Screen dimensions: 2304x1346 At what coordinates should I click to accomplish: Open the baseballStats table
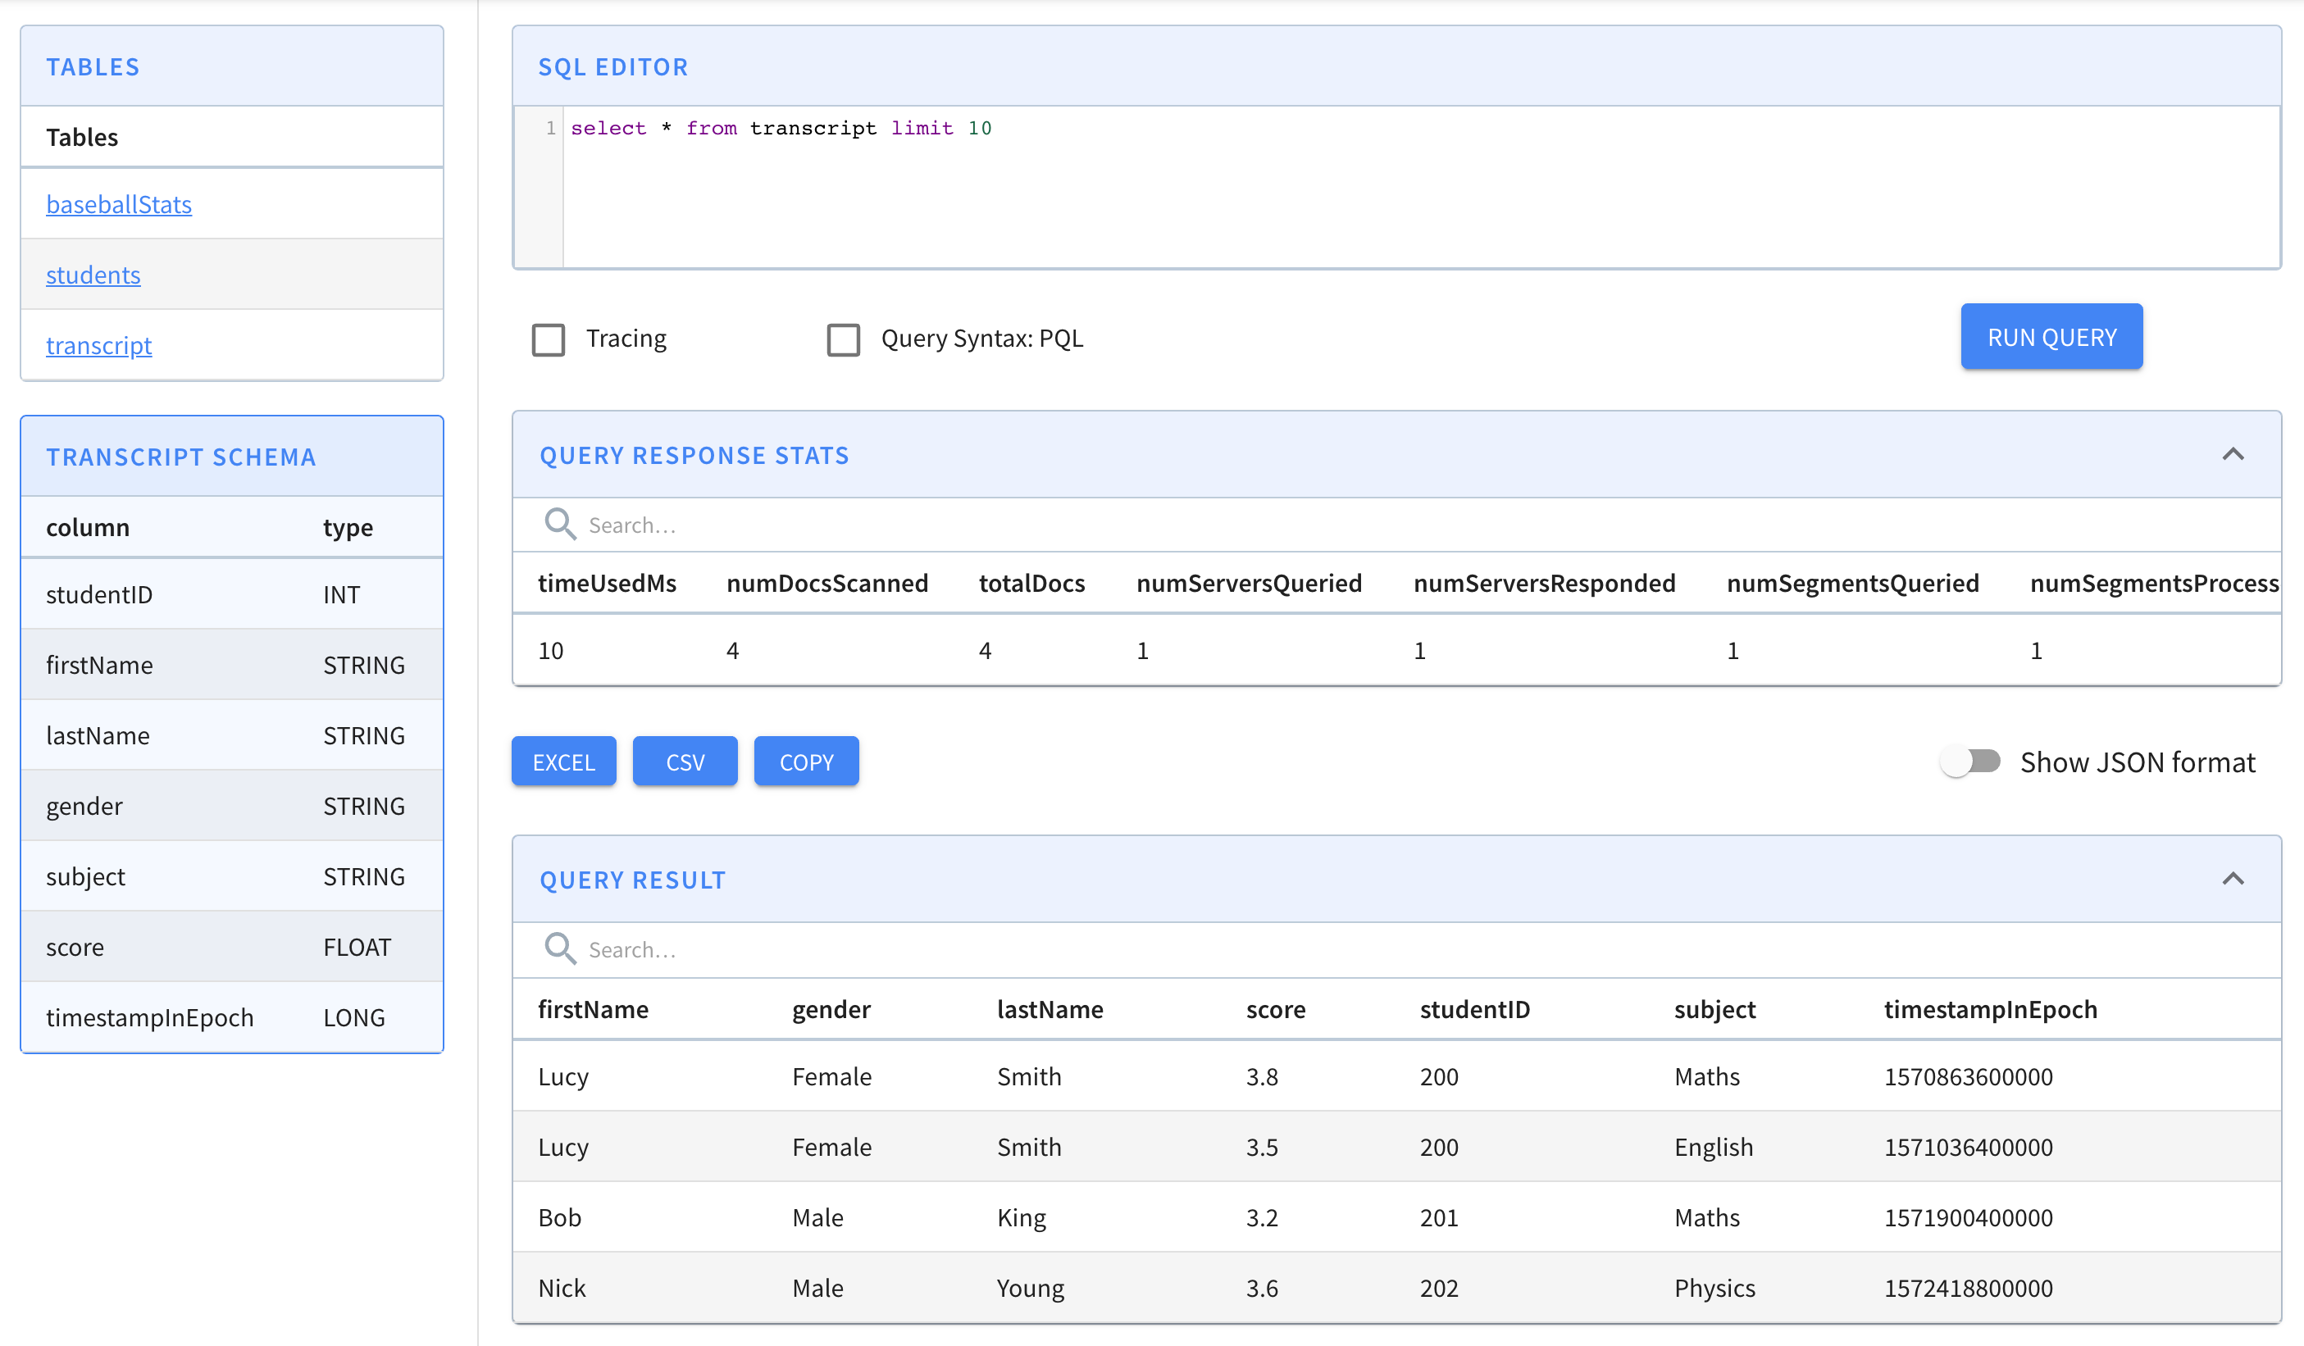pos(119,204)
